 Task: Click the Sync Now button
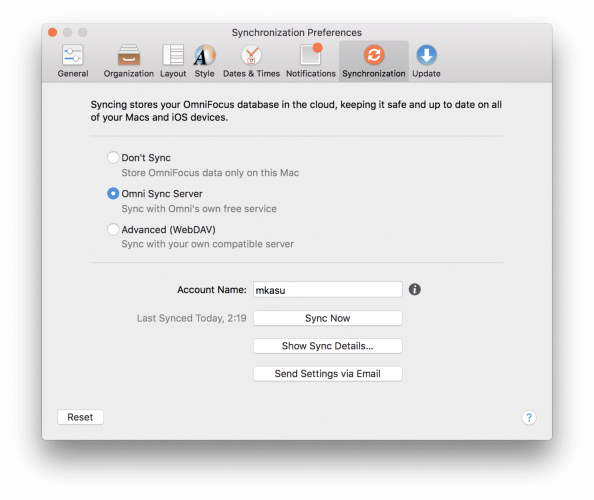coord(328,318)
